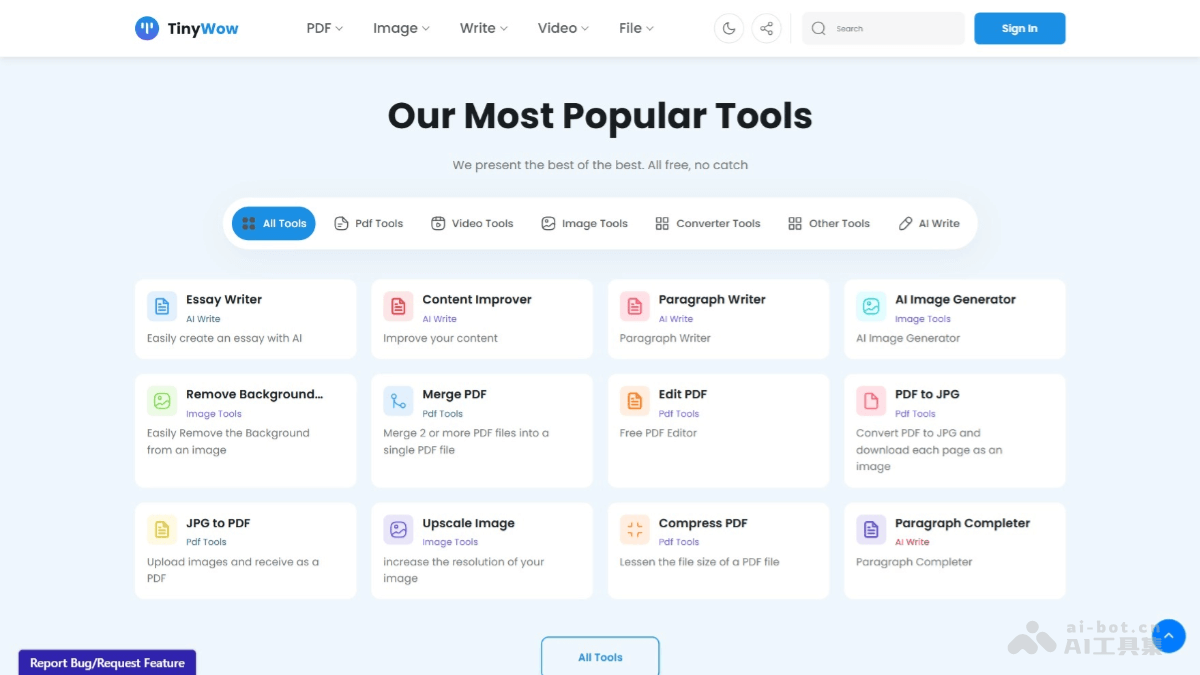Click Report Bug/Request Feature button

(107, 662)
